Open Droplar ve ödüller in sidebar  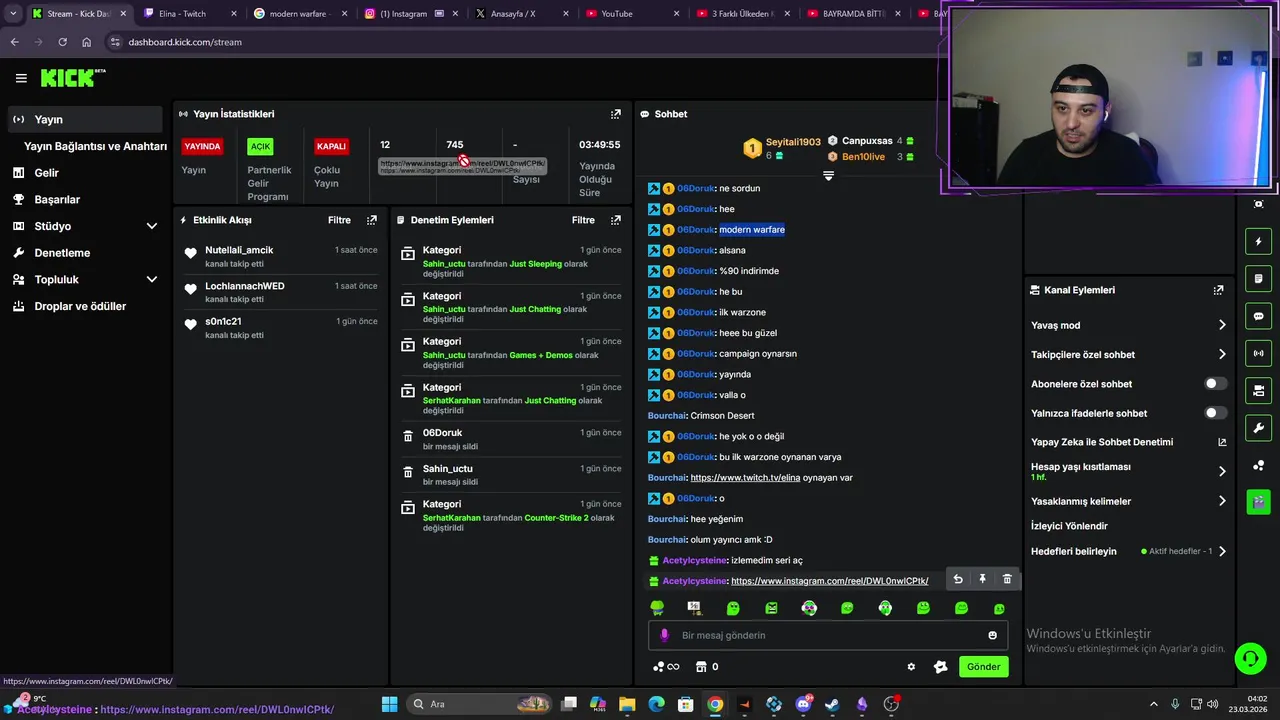tap(85, 306)
